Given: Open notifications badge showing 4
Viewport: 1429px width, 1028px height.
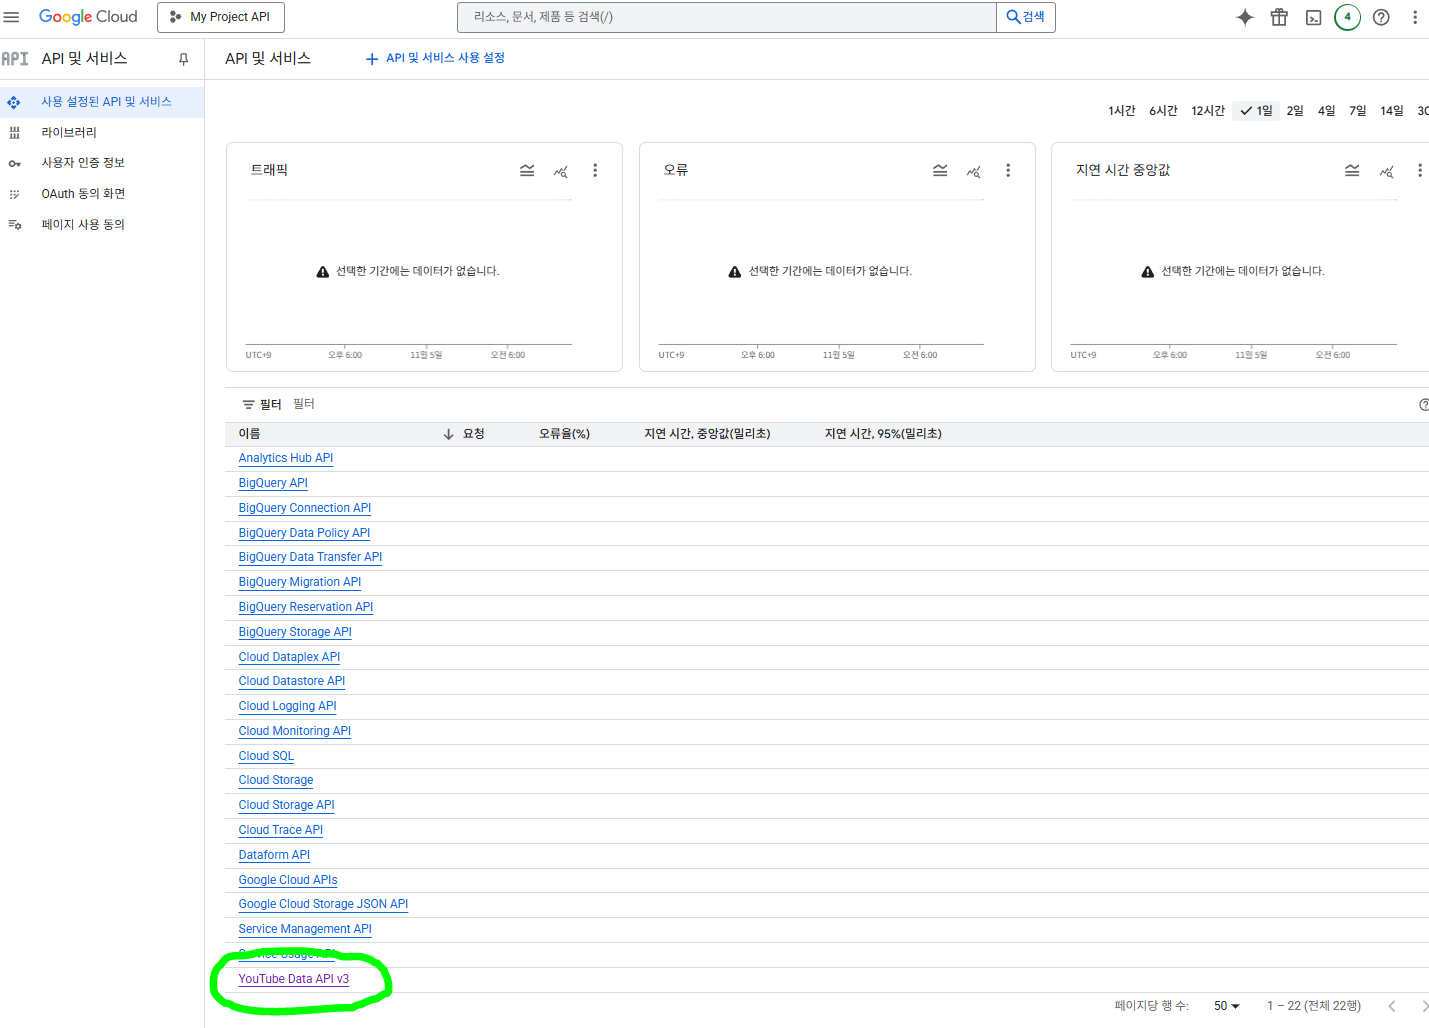Looking at the screenshot, I should [1347, 17].
